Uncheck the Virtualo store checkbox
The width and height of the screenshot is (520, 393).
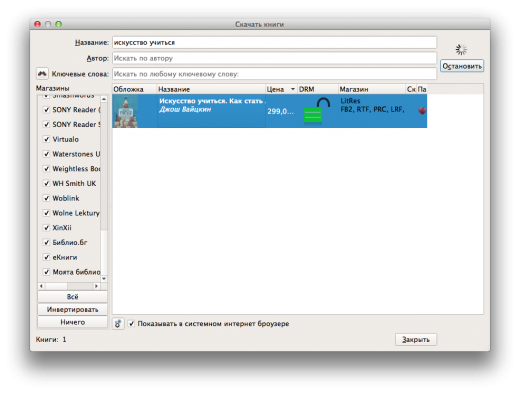46,139
